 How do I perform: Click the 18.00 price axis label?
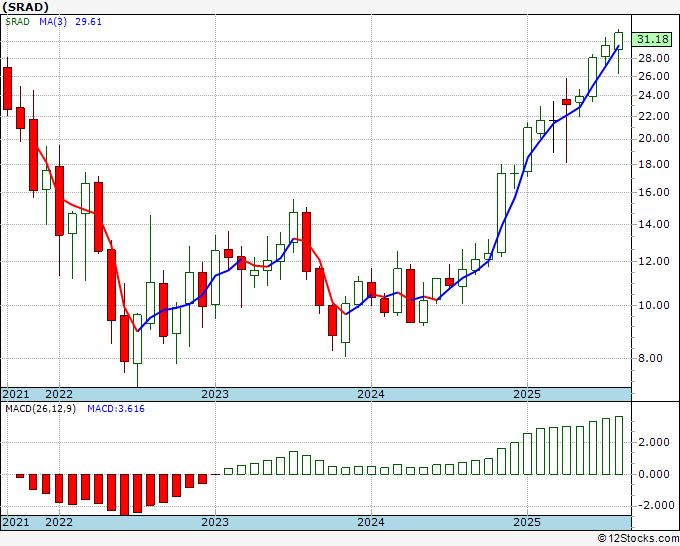click(654, 164)
